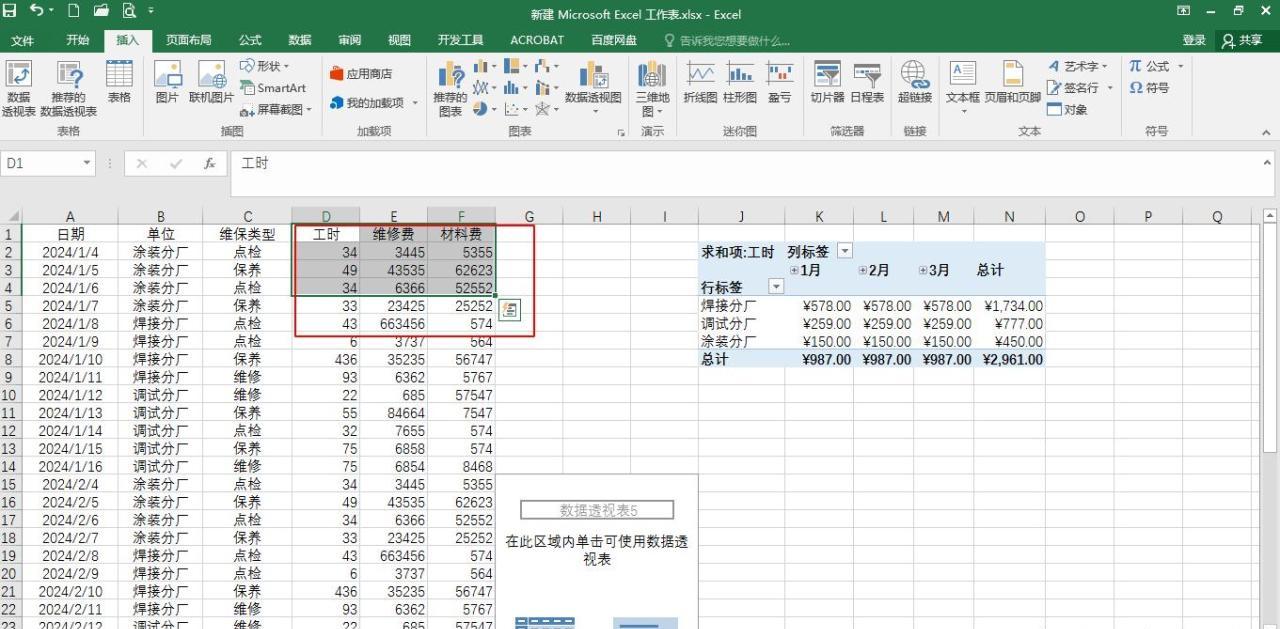Click the Print Preview icon in quick access
1280x629 pixels.
click(x=129, y=11)
